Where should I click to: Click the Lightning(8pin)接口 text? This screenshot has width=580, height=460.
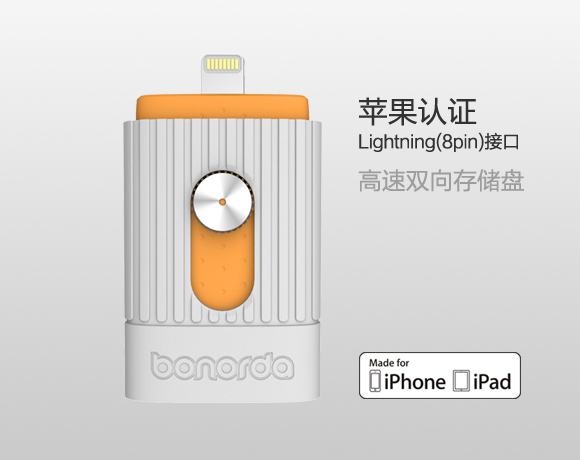click(438, 142)
